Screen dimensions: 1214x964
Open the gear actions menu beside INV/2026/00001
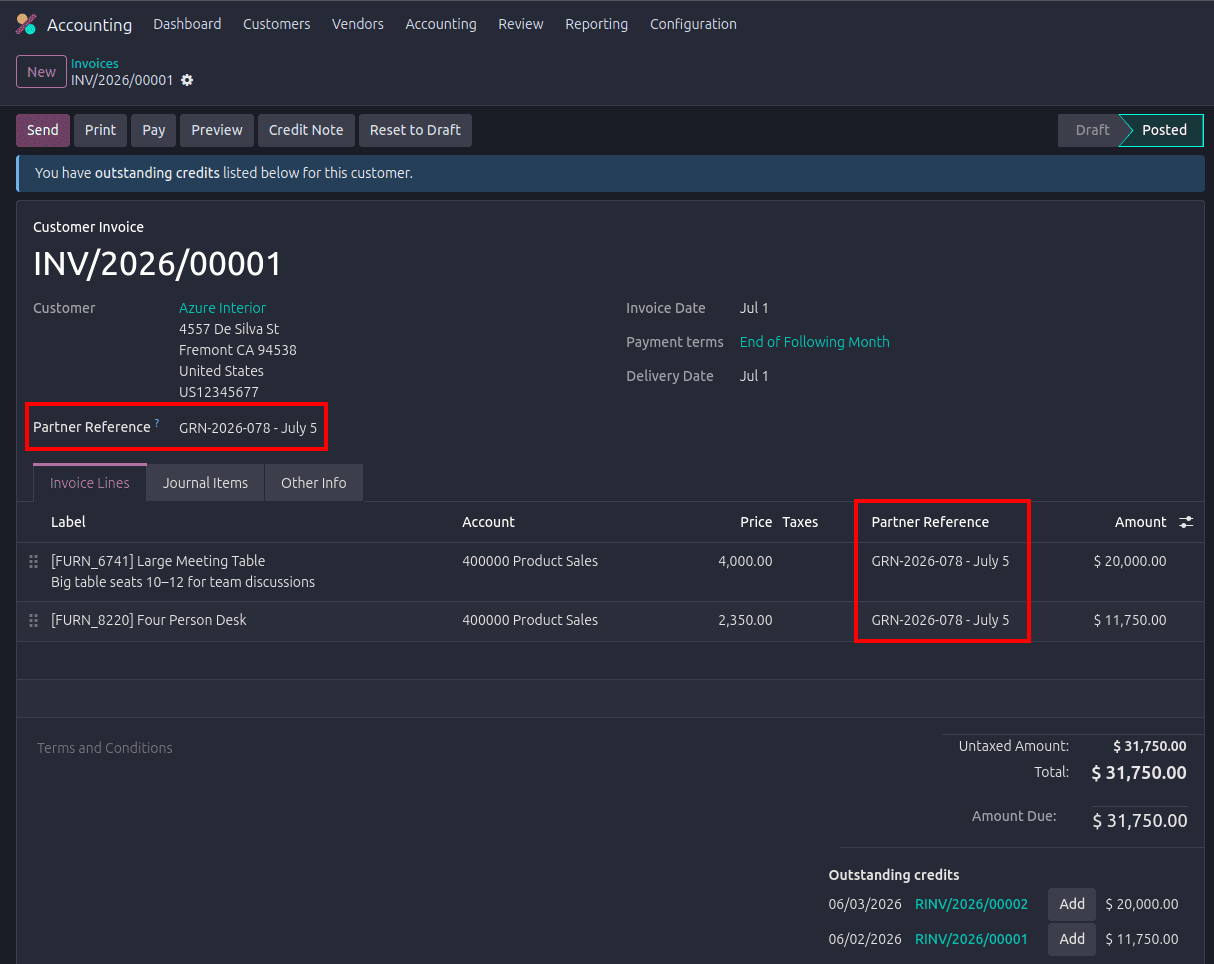(187, 80)
